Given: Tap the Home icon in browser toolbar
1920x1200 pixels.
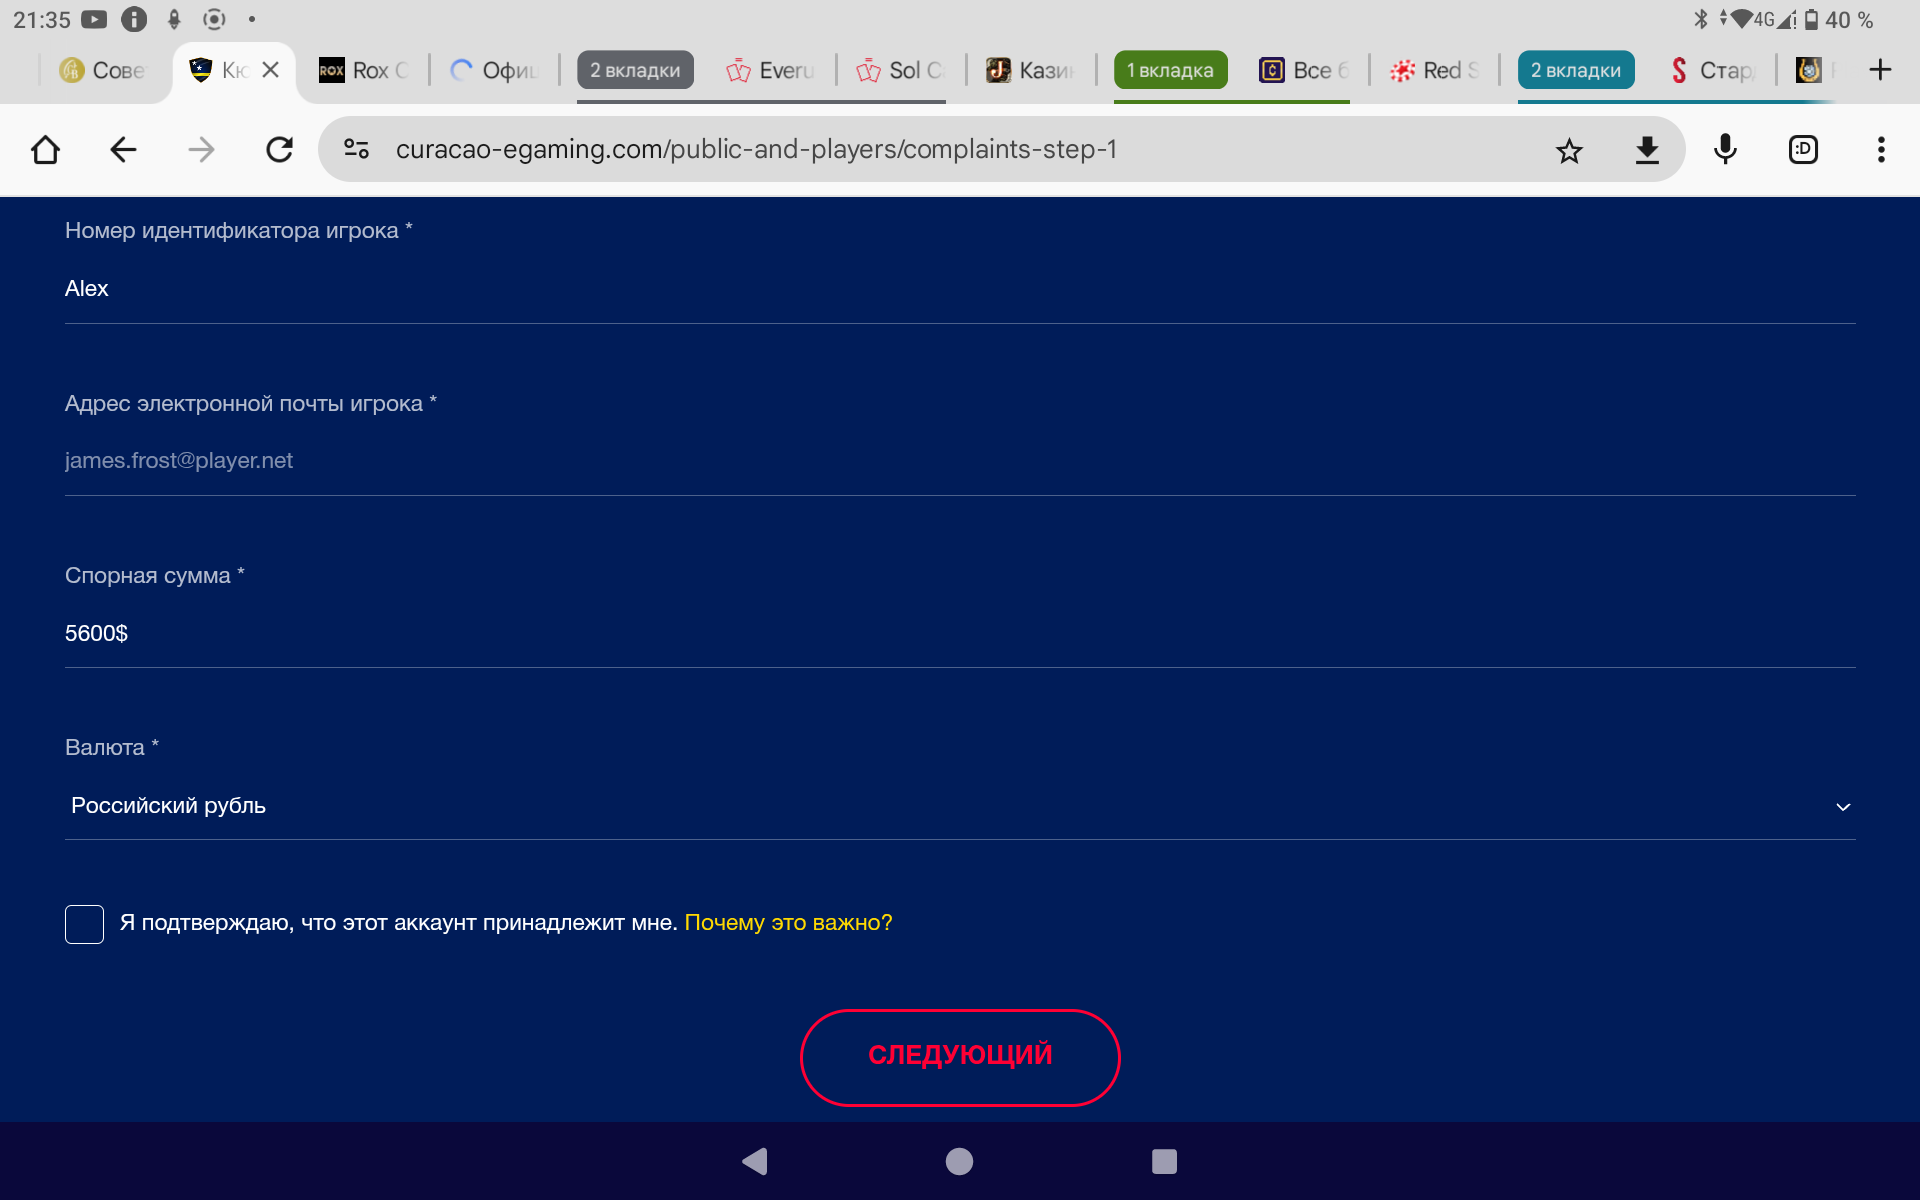Looking at the screenshot, I should tap(46, 150).
